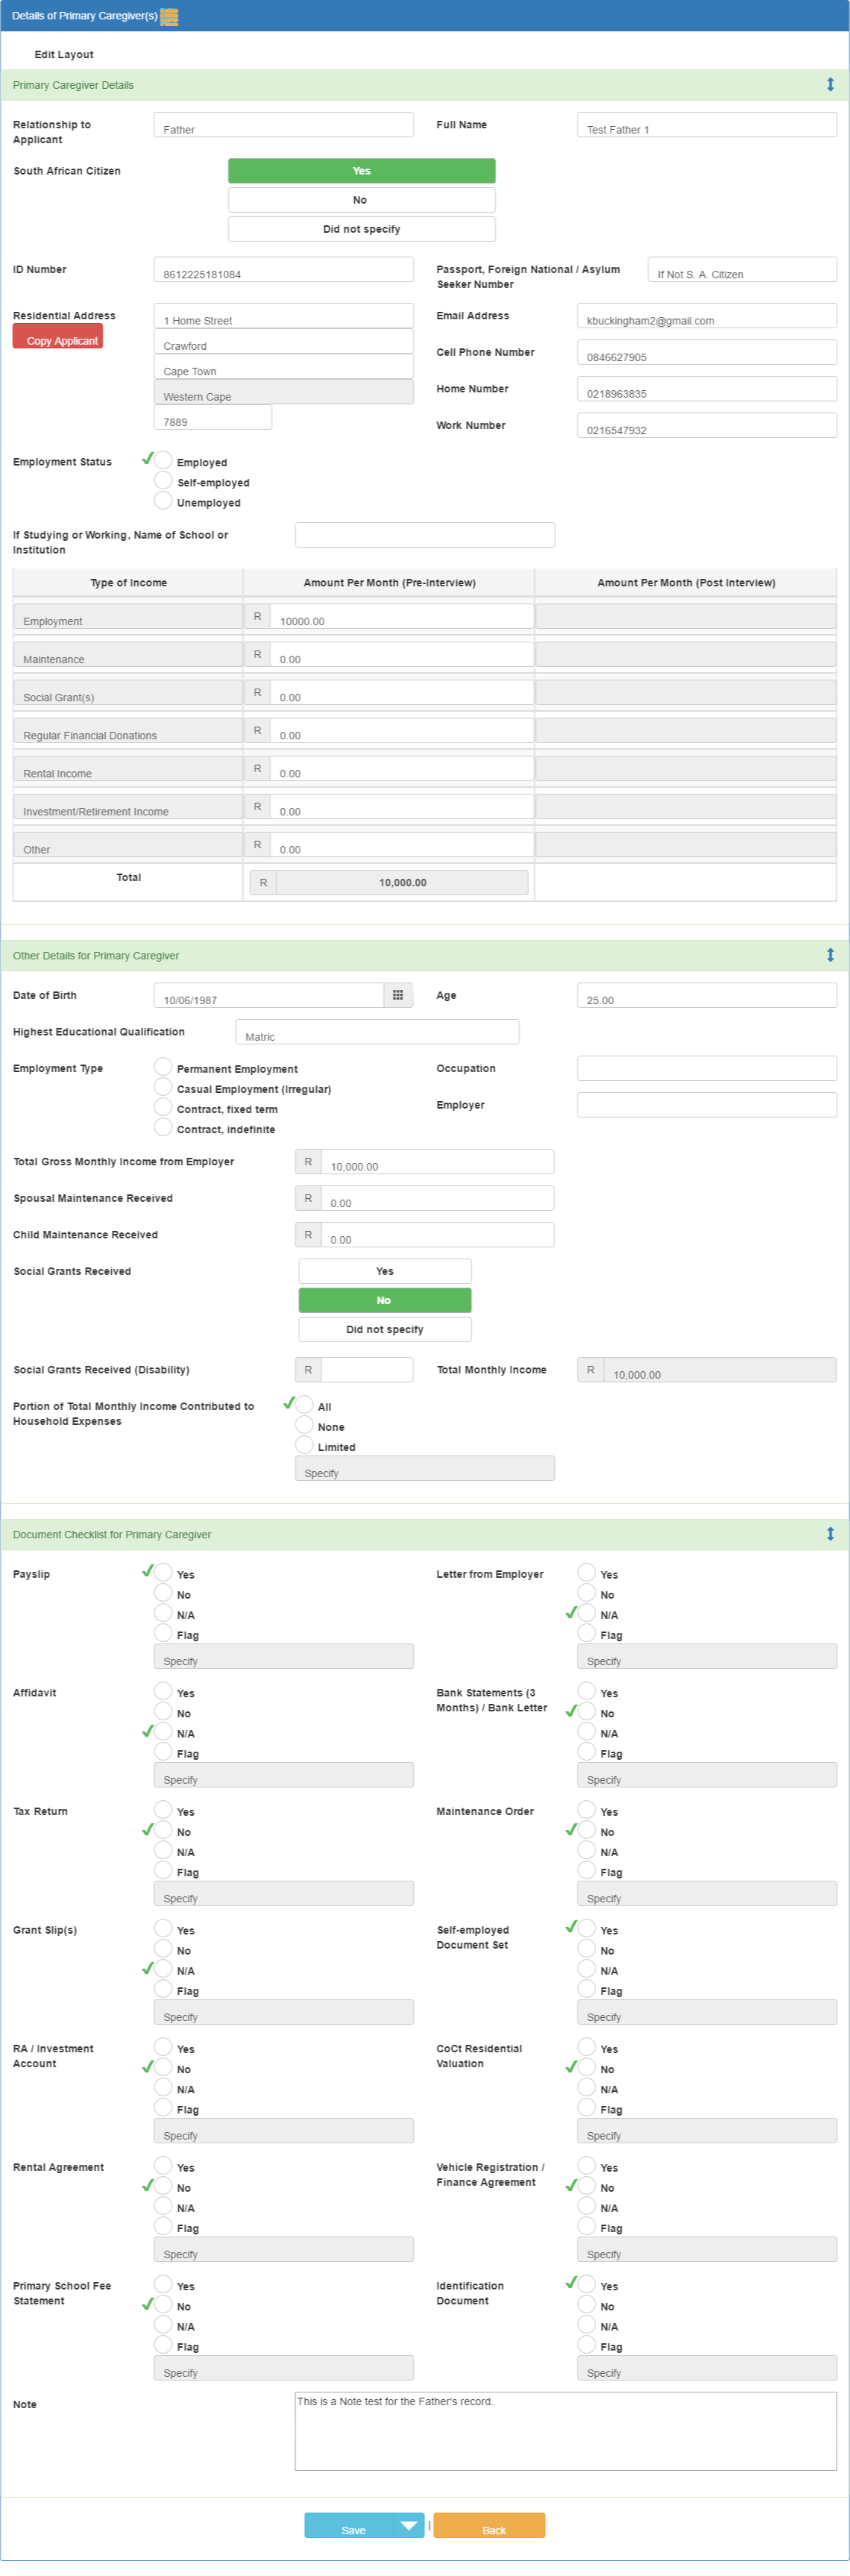This screenshot has width=850, height=2576.
Task: Click the Employer input field
Action: [x=707, y=1104]
